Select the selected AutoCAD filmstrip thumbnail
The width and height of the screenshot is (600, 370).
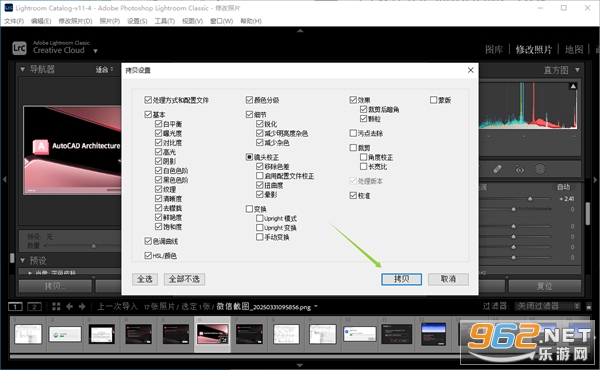coord(212,334)
